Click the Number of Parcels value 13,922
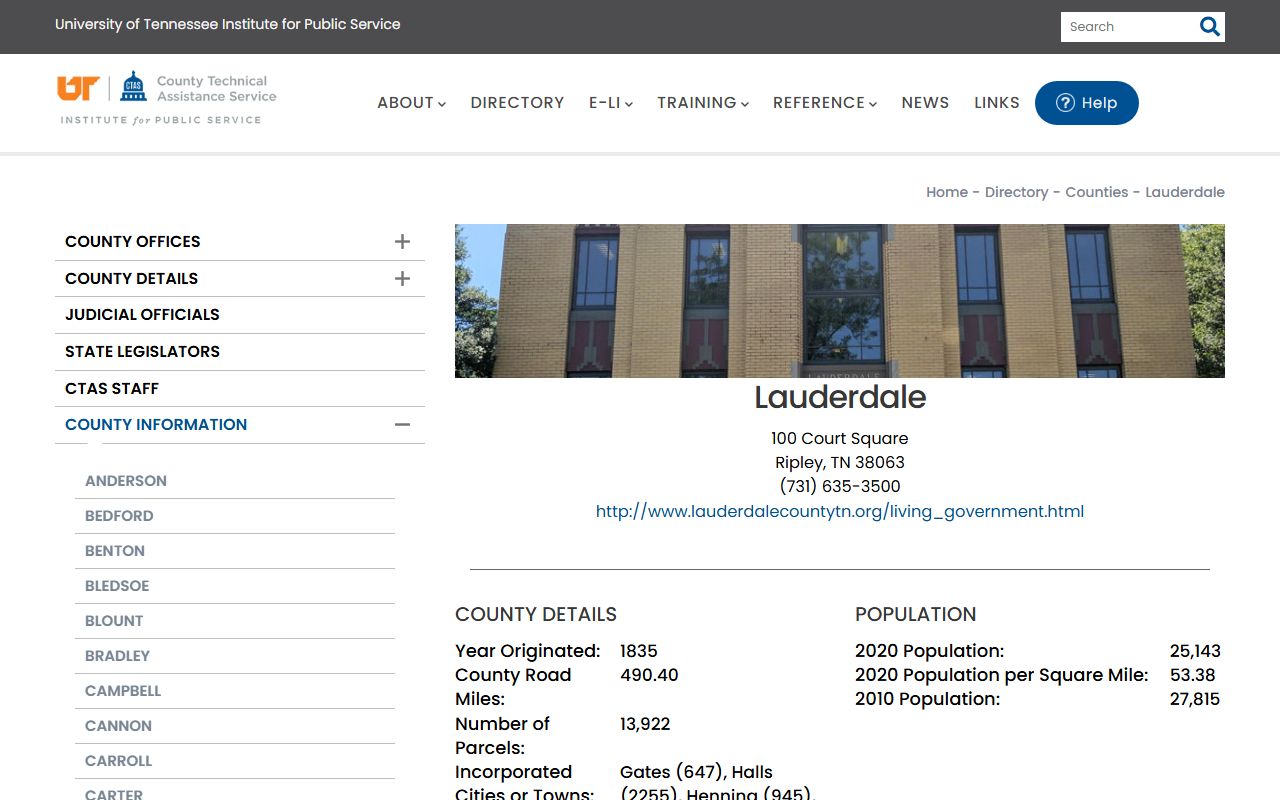Image resolution: width=1280 pixels, height=800 pixels. pyautogui.click(x=645, y=723)
